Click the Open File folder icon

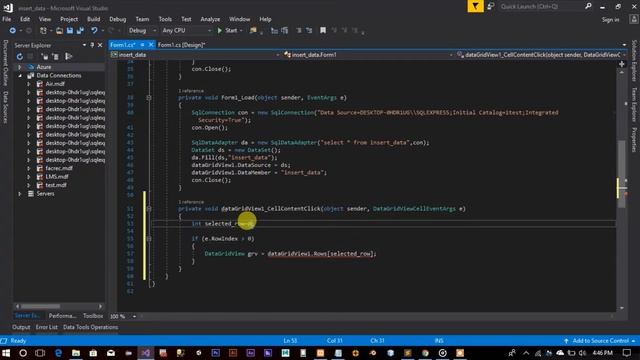coord(59,31)
